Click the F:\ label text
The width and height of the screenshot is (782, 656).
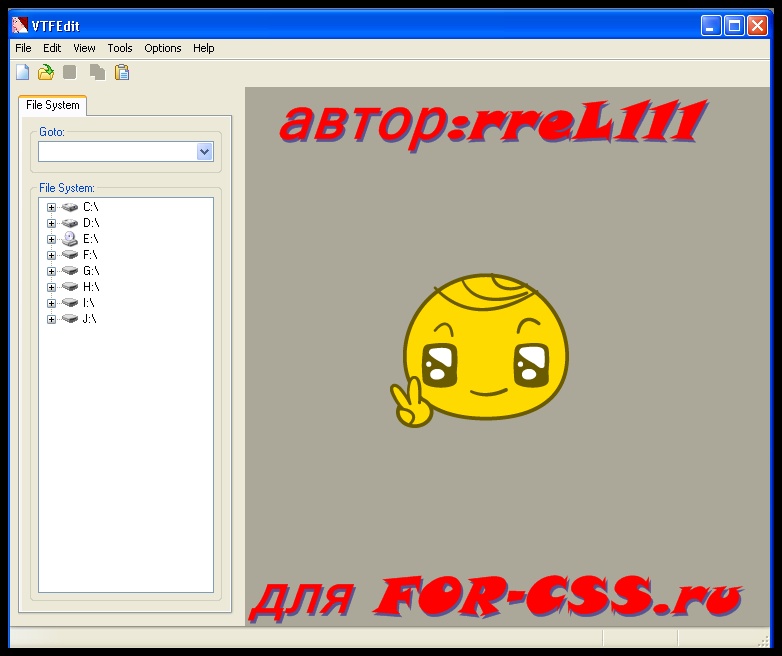(90, 255)
